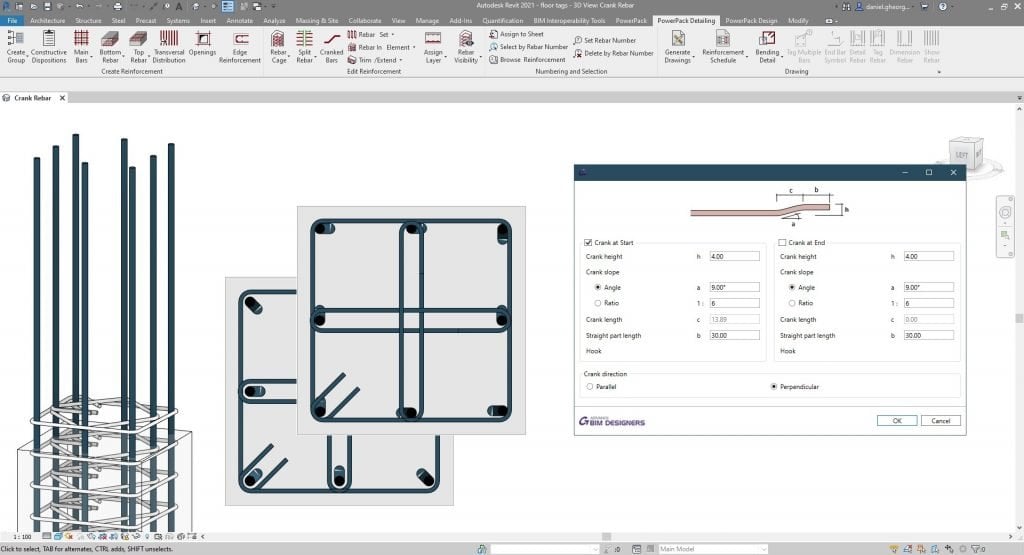The image size is (1024, 555).
Task: Open the File menu
Action: (12, 20)
